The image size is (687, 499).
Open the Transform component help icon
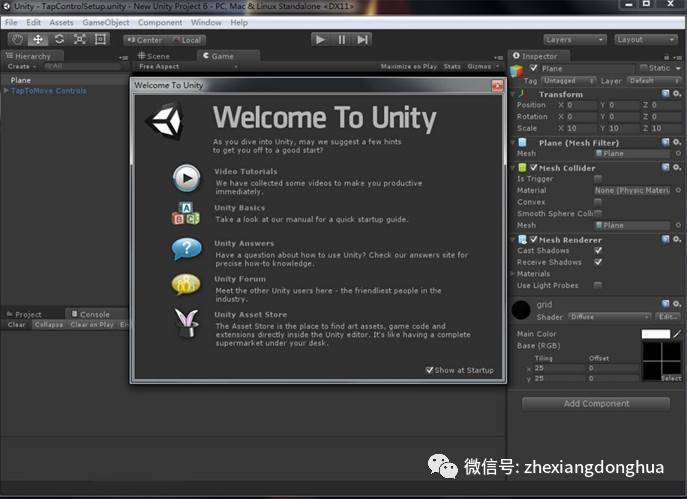tap(666, 93)
